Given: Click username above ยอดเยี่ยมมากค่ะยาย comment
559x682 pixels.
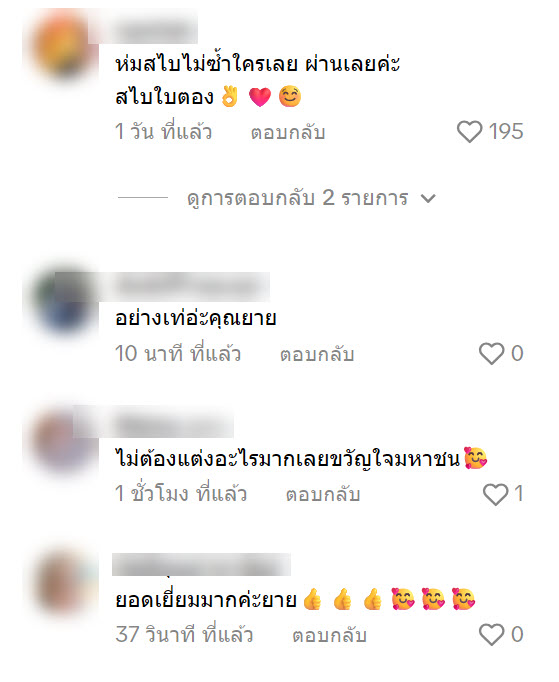Looking at the screenshot, I should pos(201,565).
